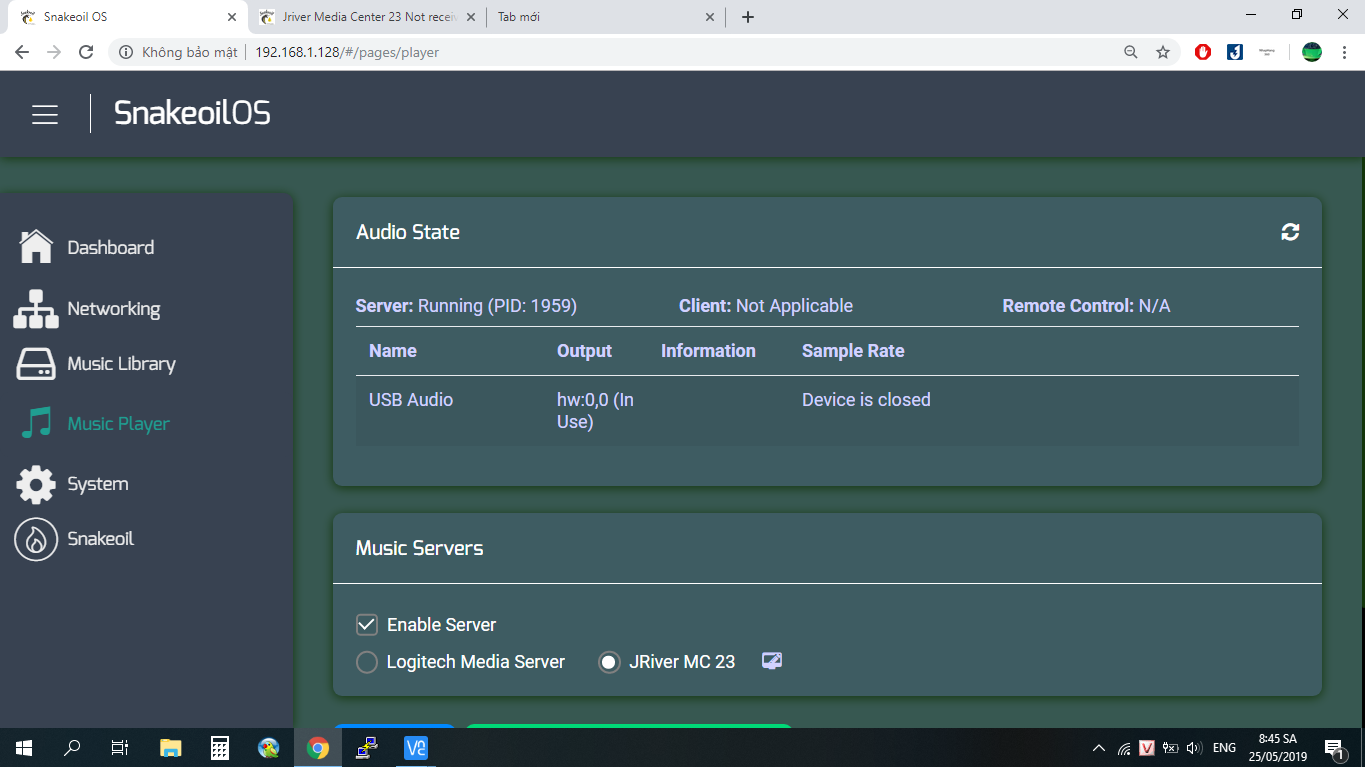Open the System settings page
The image size is (1365, 767).
pyautogui.click(x=98, y=484)
